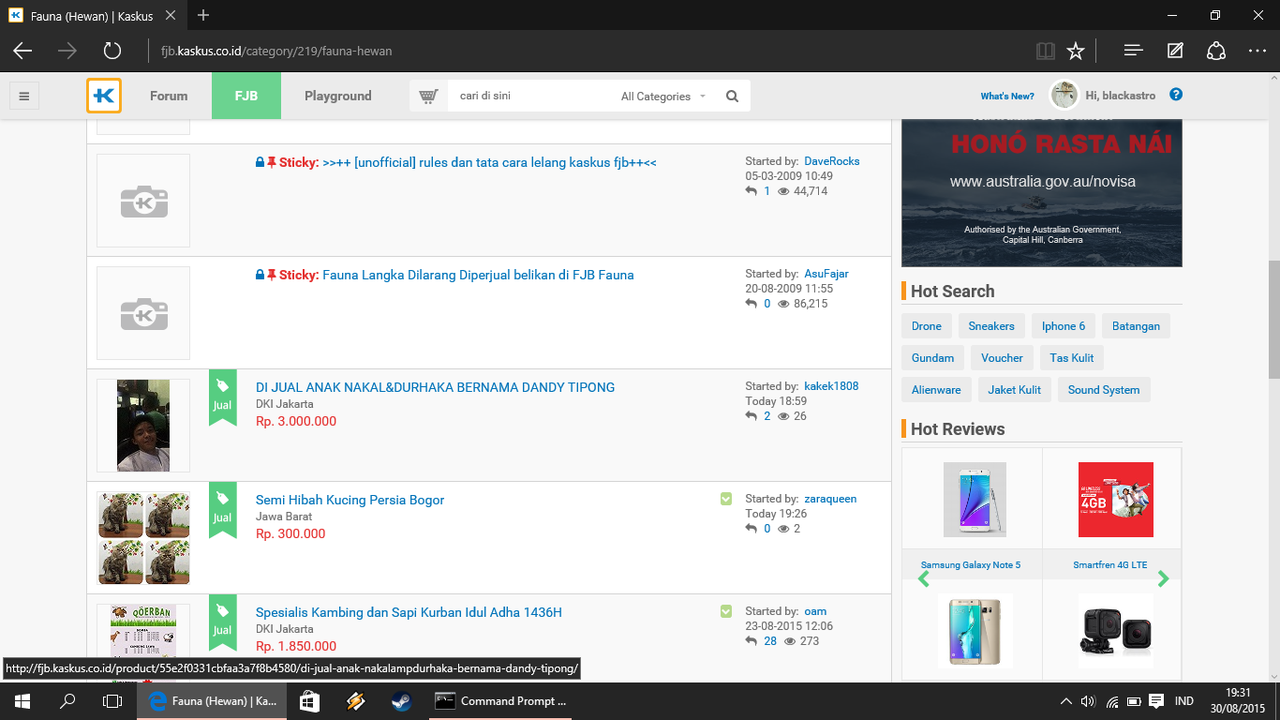The image size is (1280, 720).
Task: Visit DaveRocks user profile
Action: (x=832, y=161)
